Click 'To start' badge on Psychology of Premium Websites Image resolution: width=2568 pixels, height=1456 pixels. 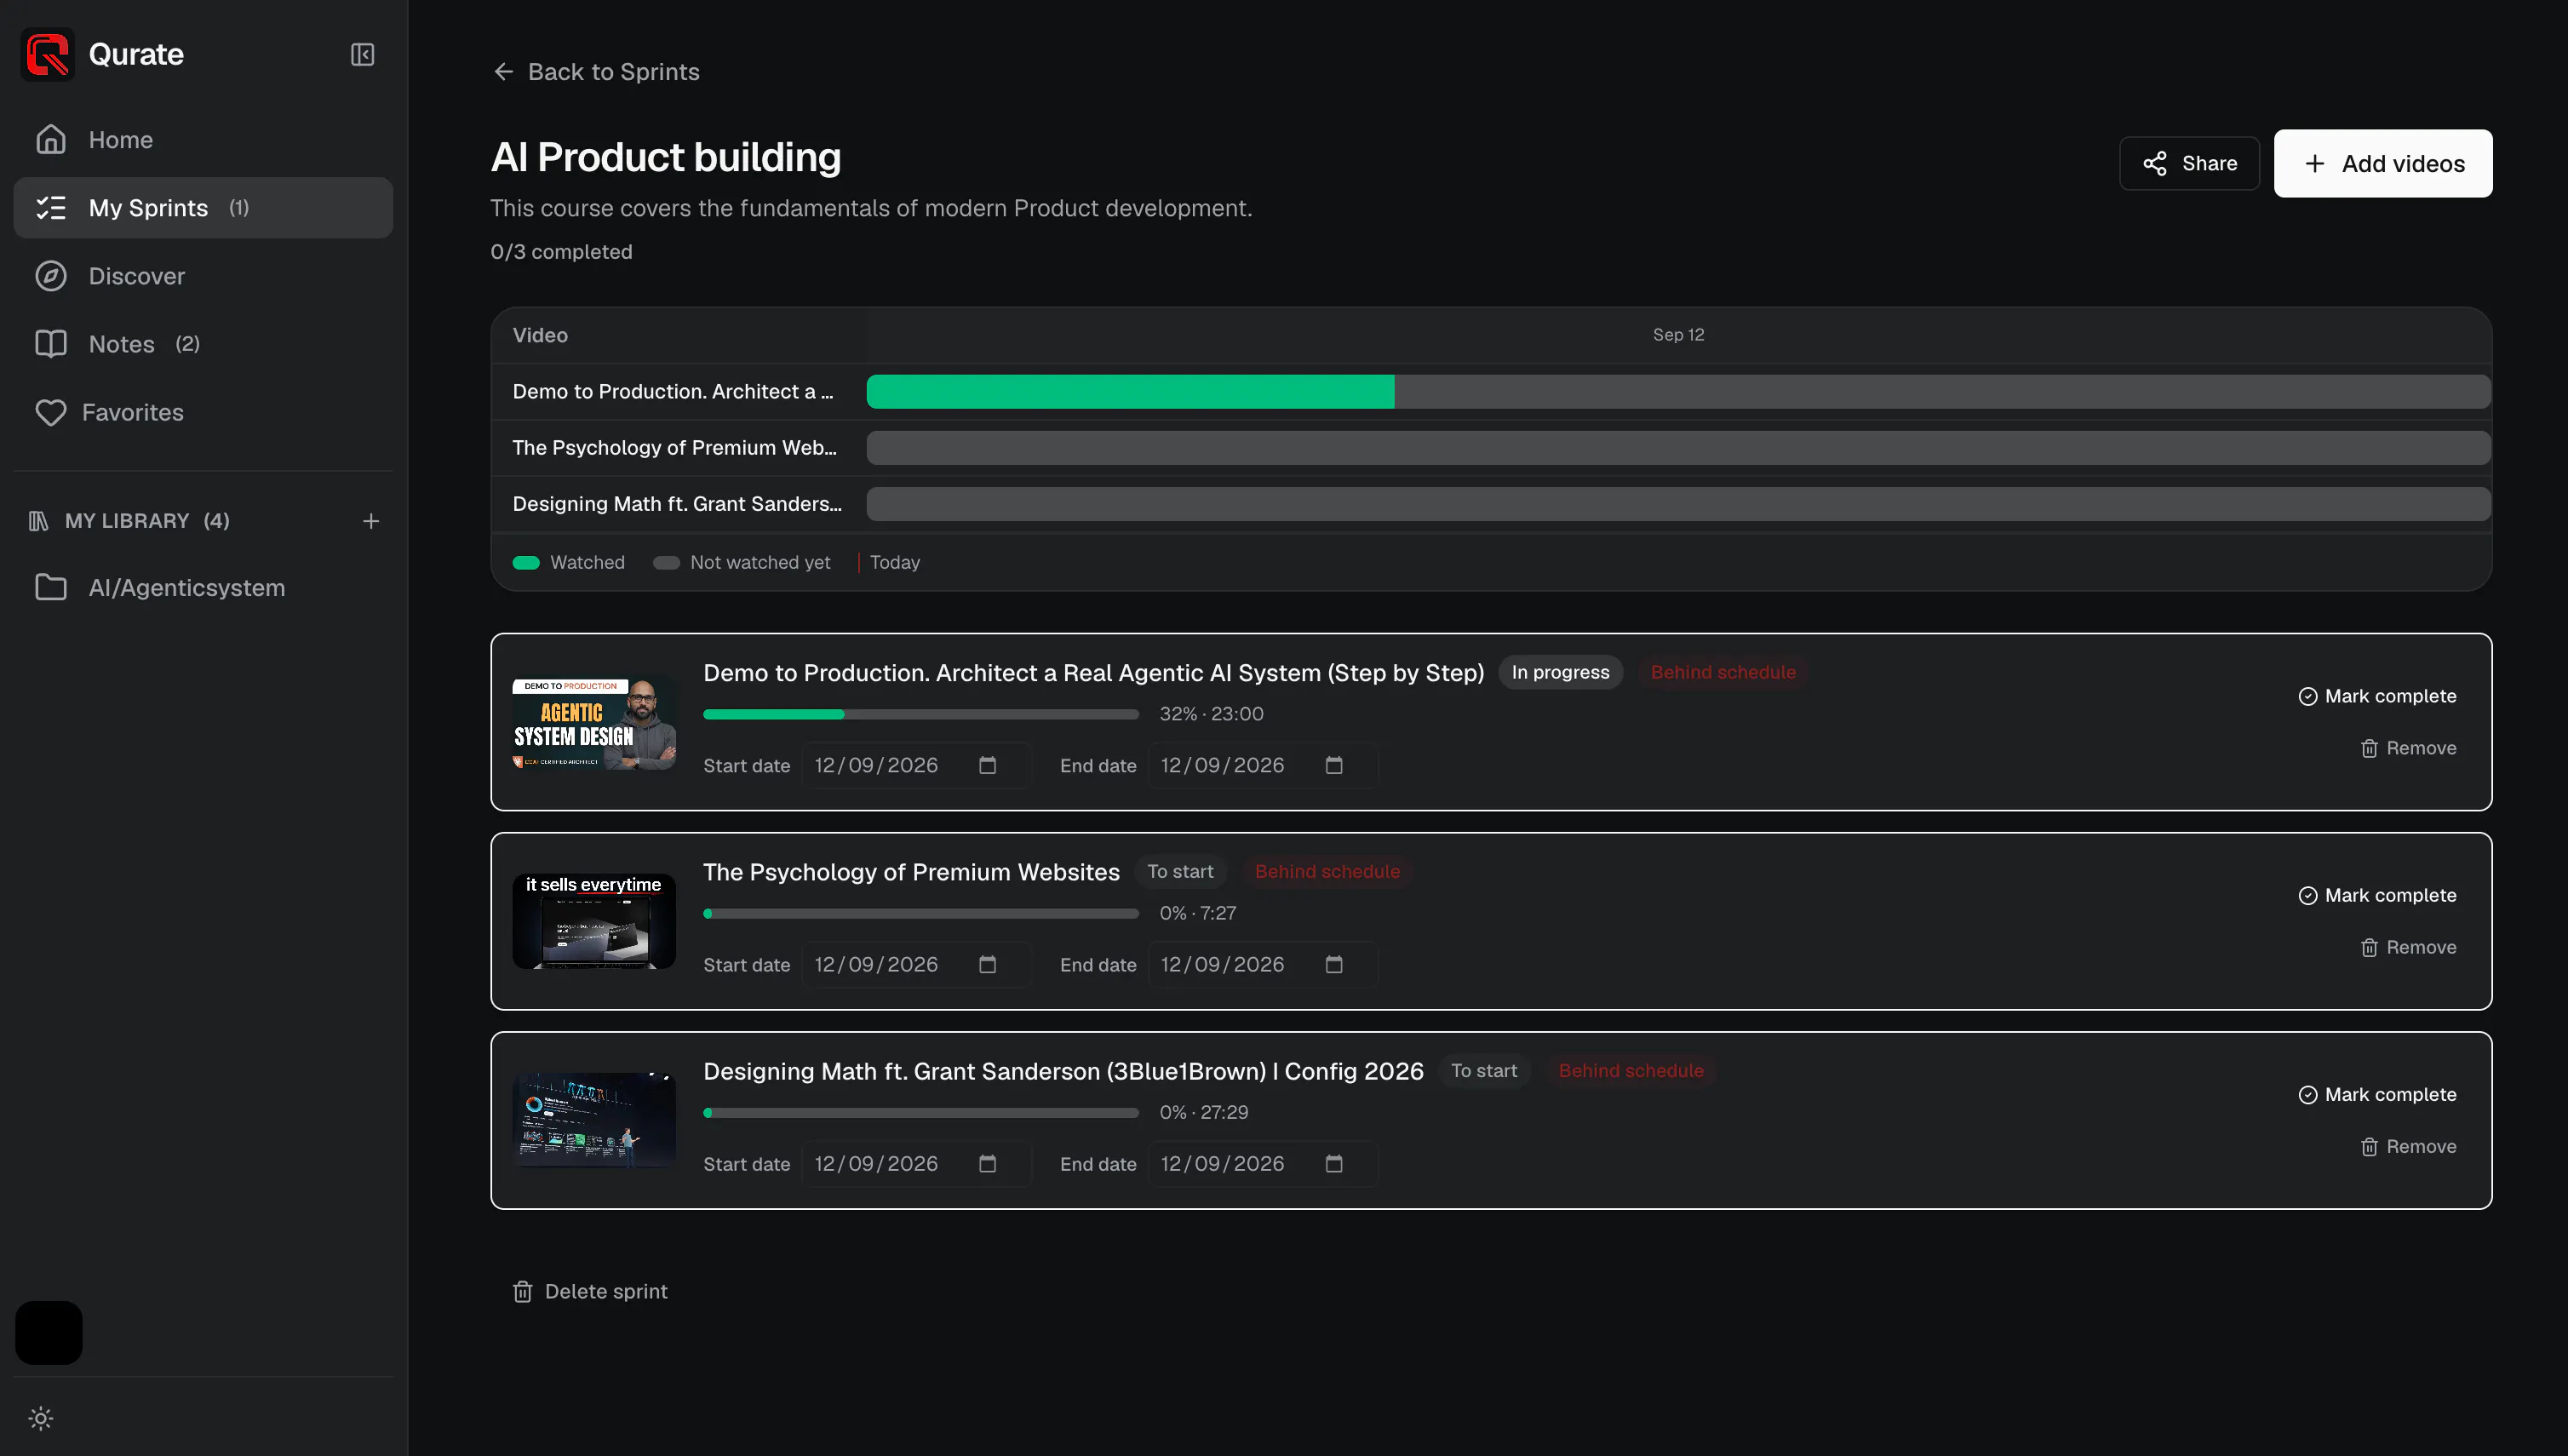tap(1180, 871)
